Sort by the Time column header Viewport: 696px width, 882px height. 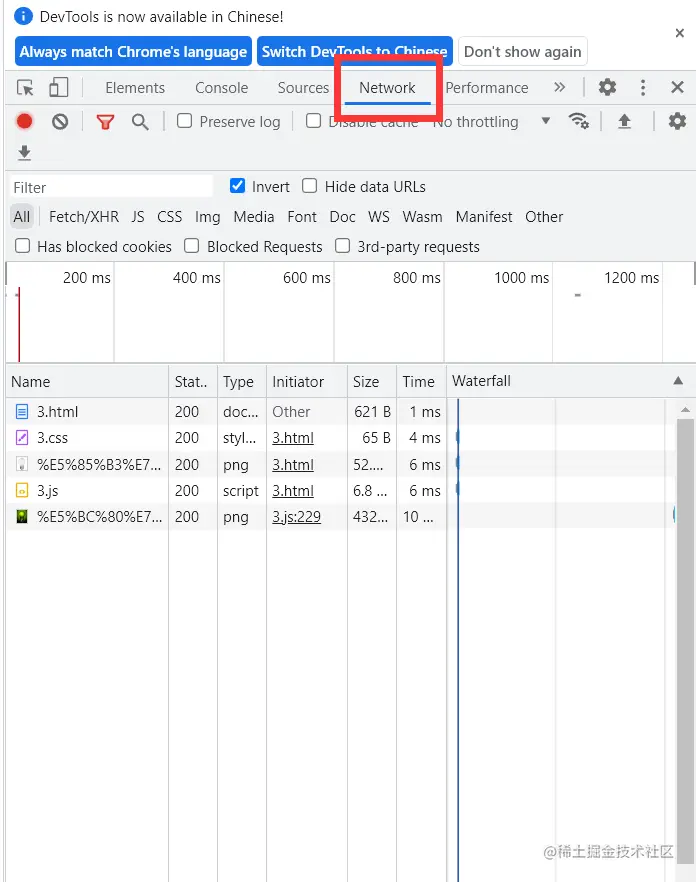[x=421, y=381]
